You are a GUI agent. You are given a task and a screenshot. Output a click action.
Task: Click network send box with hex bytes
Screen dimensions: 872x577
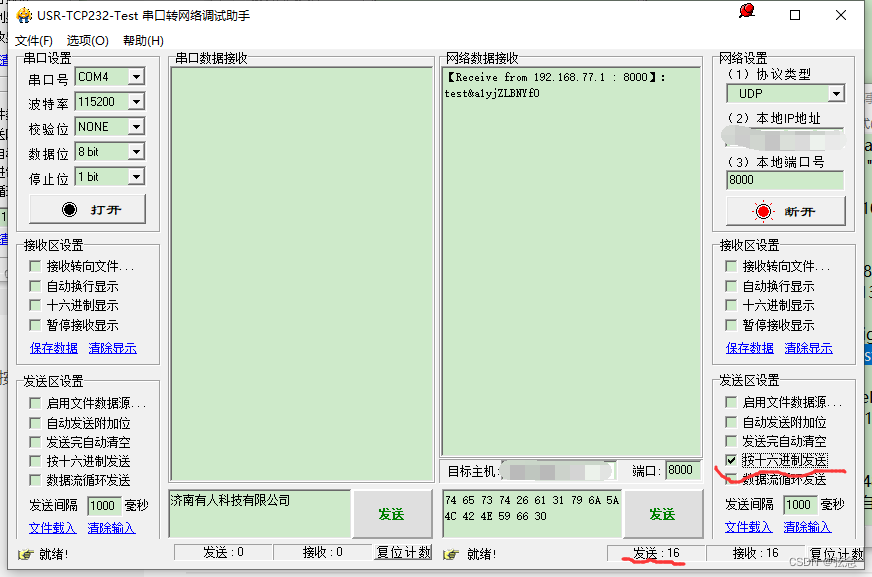click(x=532, y=514)
